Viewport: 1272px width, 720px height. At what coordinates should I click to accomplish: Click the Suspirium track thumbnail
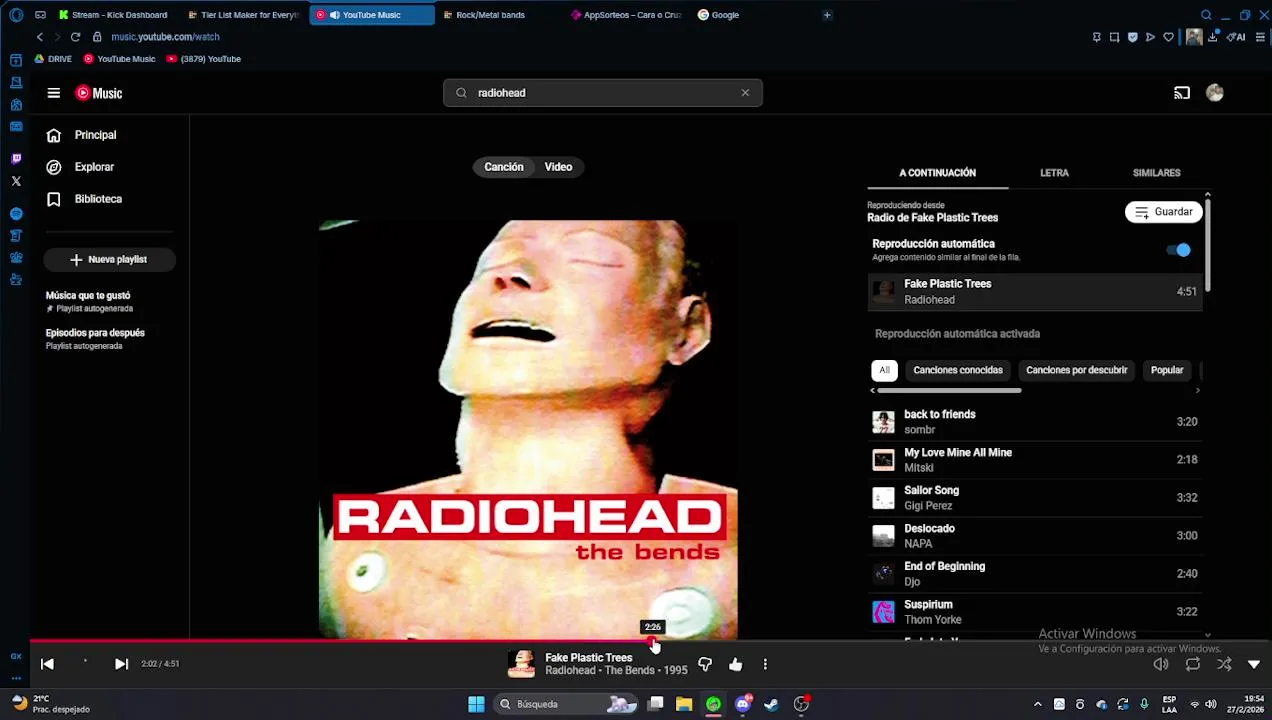click(883, 612)
